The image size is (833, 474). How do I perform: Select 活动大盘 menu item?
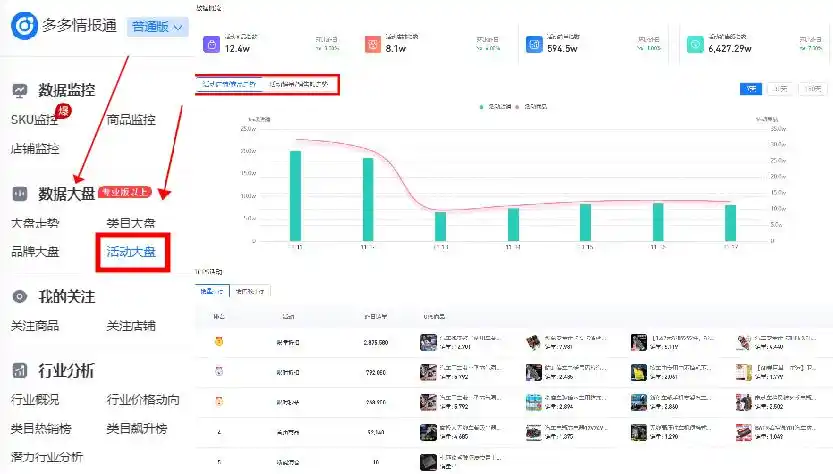(132, 252)
